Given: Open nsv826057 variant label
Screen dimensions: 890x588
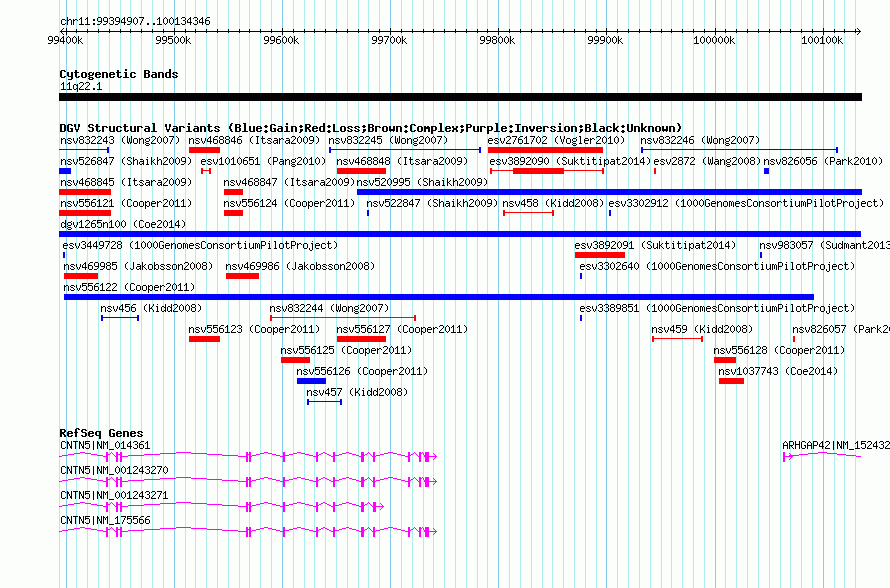Looking at the screenshot, I should tap(841, 329).
